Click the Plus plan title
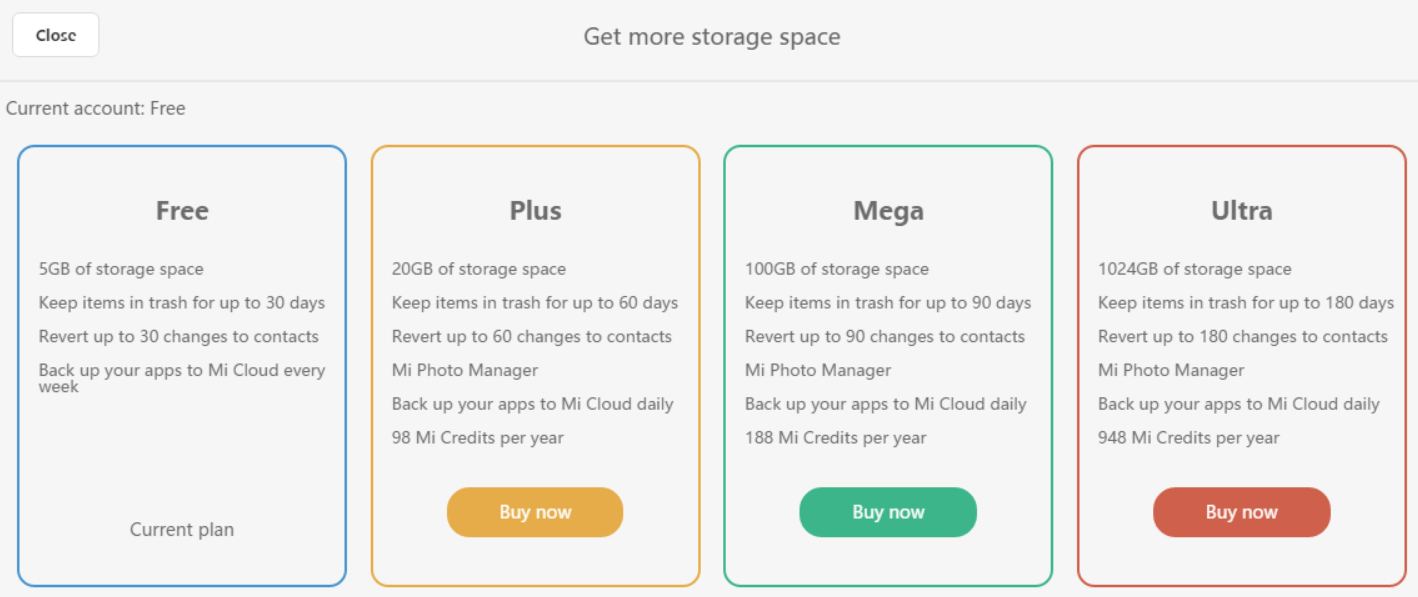This screenshot has width=1418, height=597. (535, 211)
